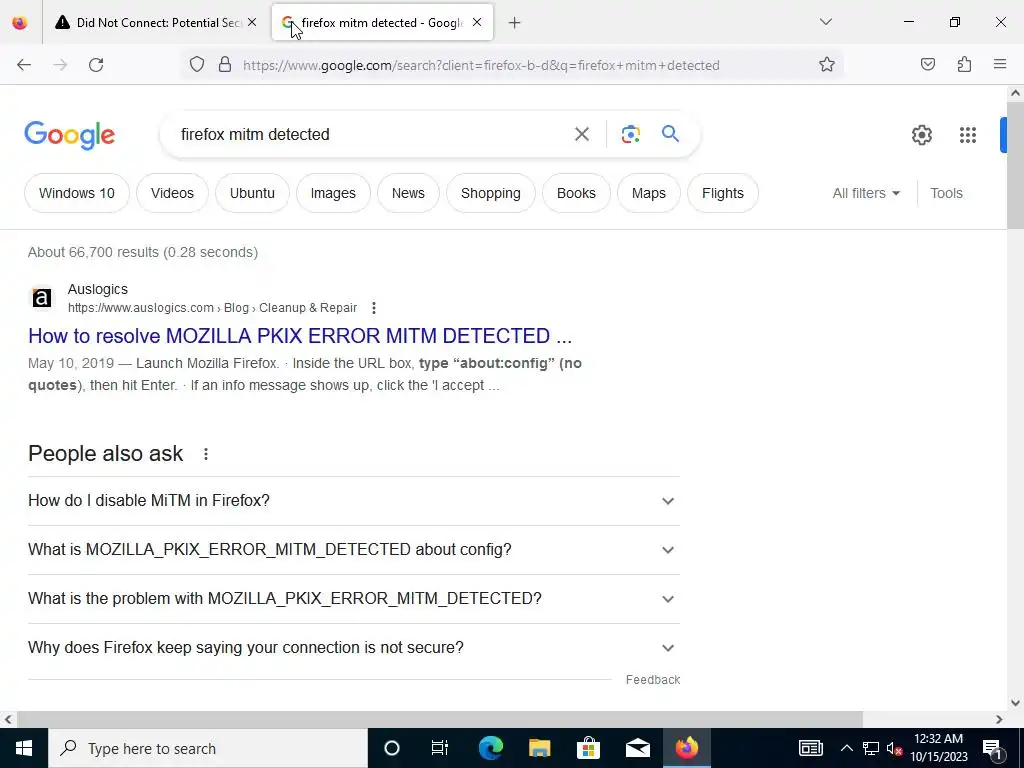Switch to Books results

576,193
